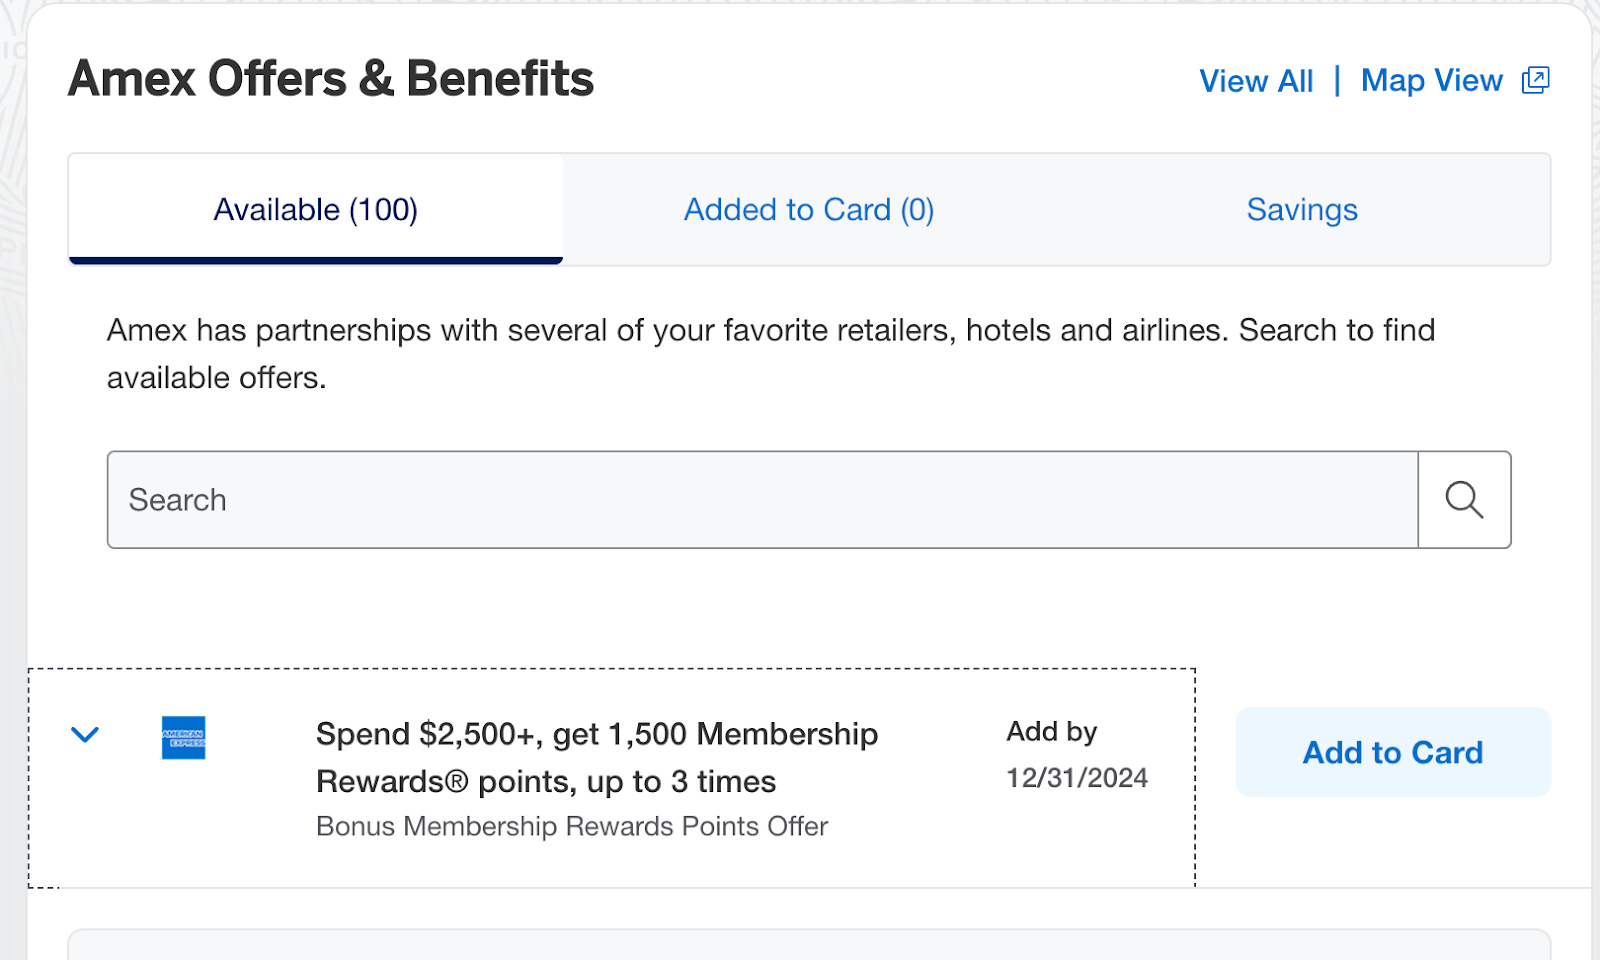Switch to the Available (100) tab

(x=315, y=210)
